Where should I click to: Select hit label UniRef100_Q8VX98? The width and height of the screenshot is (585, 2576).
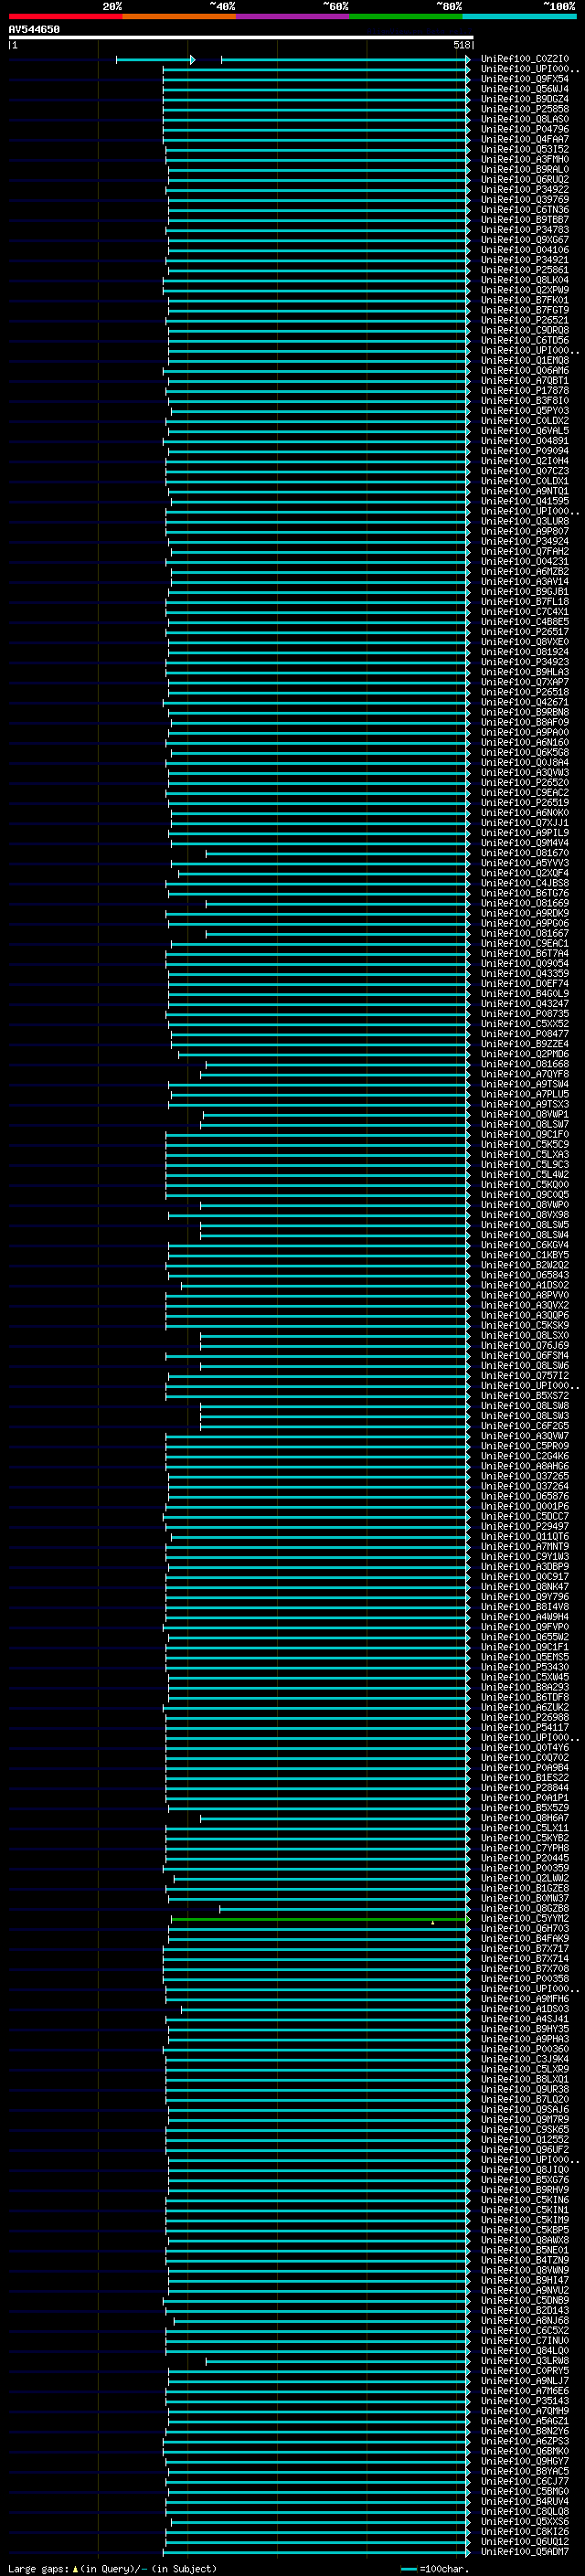tap(525, 1215)
